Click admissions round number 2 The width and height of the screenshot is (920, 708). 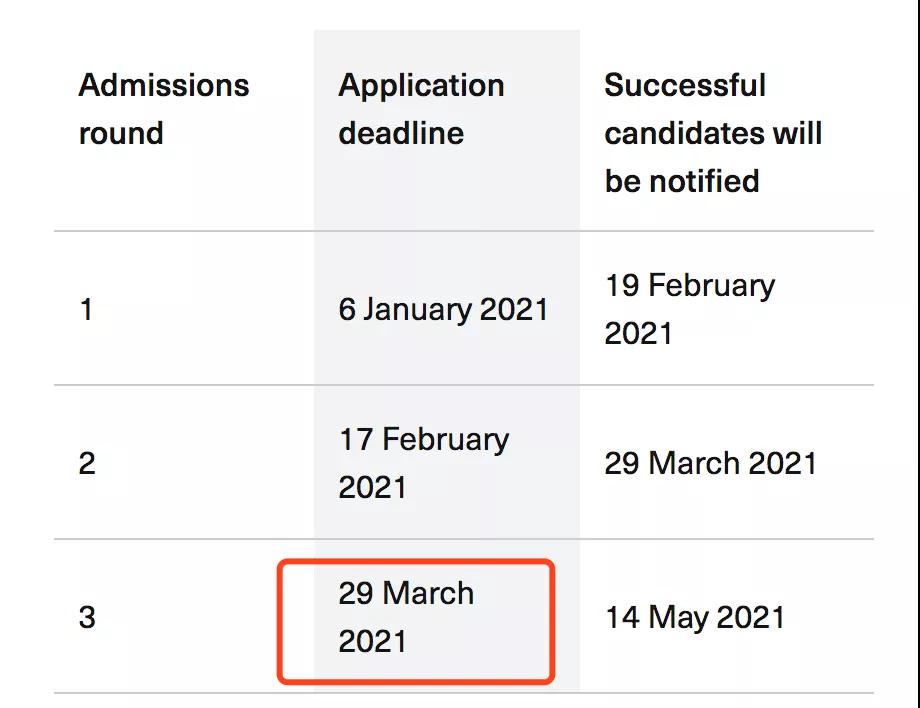tap(87, 463)
